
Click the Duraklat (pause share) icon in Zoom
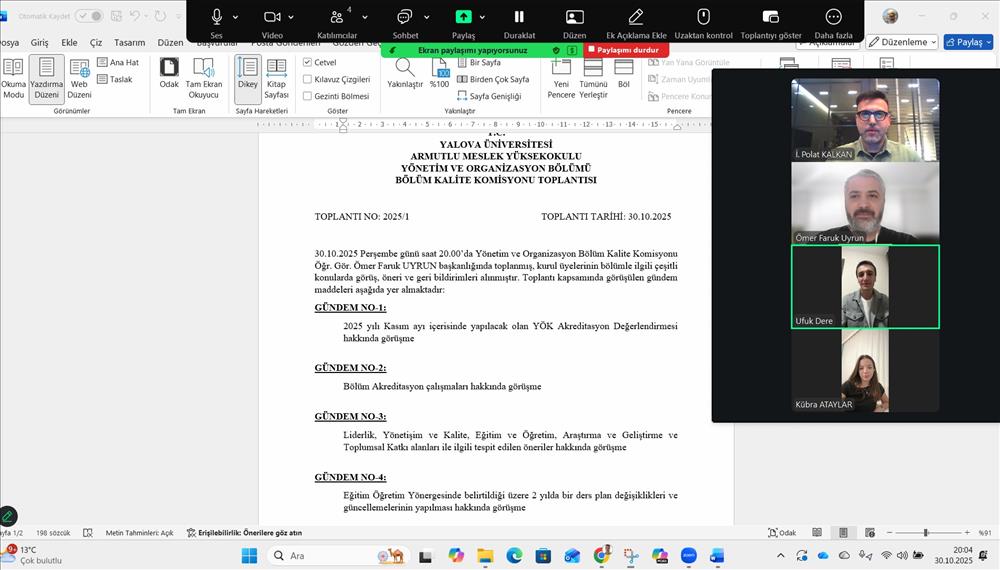[x=519, y=17]
